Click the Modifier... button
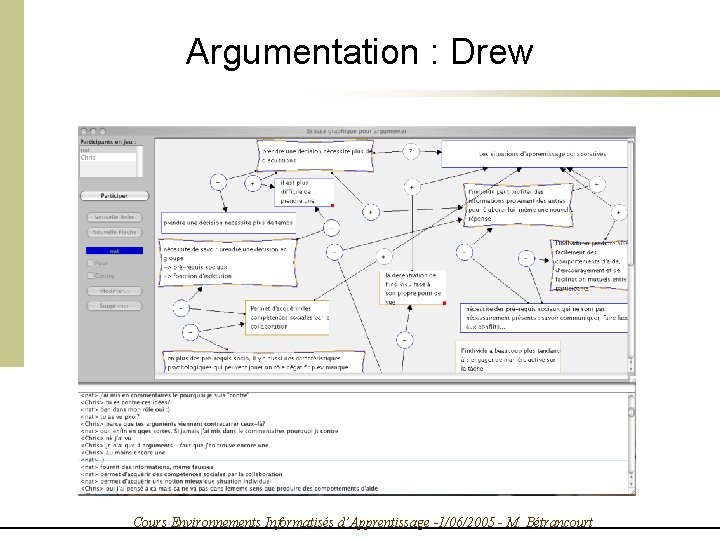 coord(114,291)
